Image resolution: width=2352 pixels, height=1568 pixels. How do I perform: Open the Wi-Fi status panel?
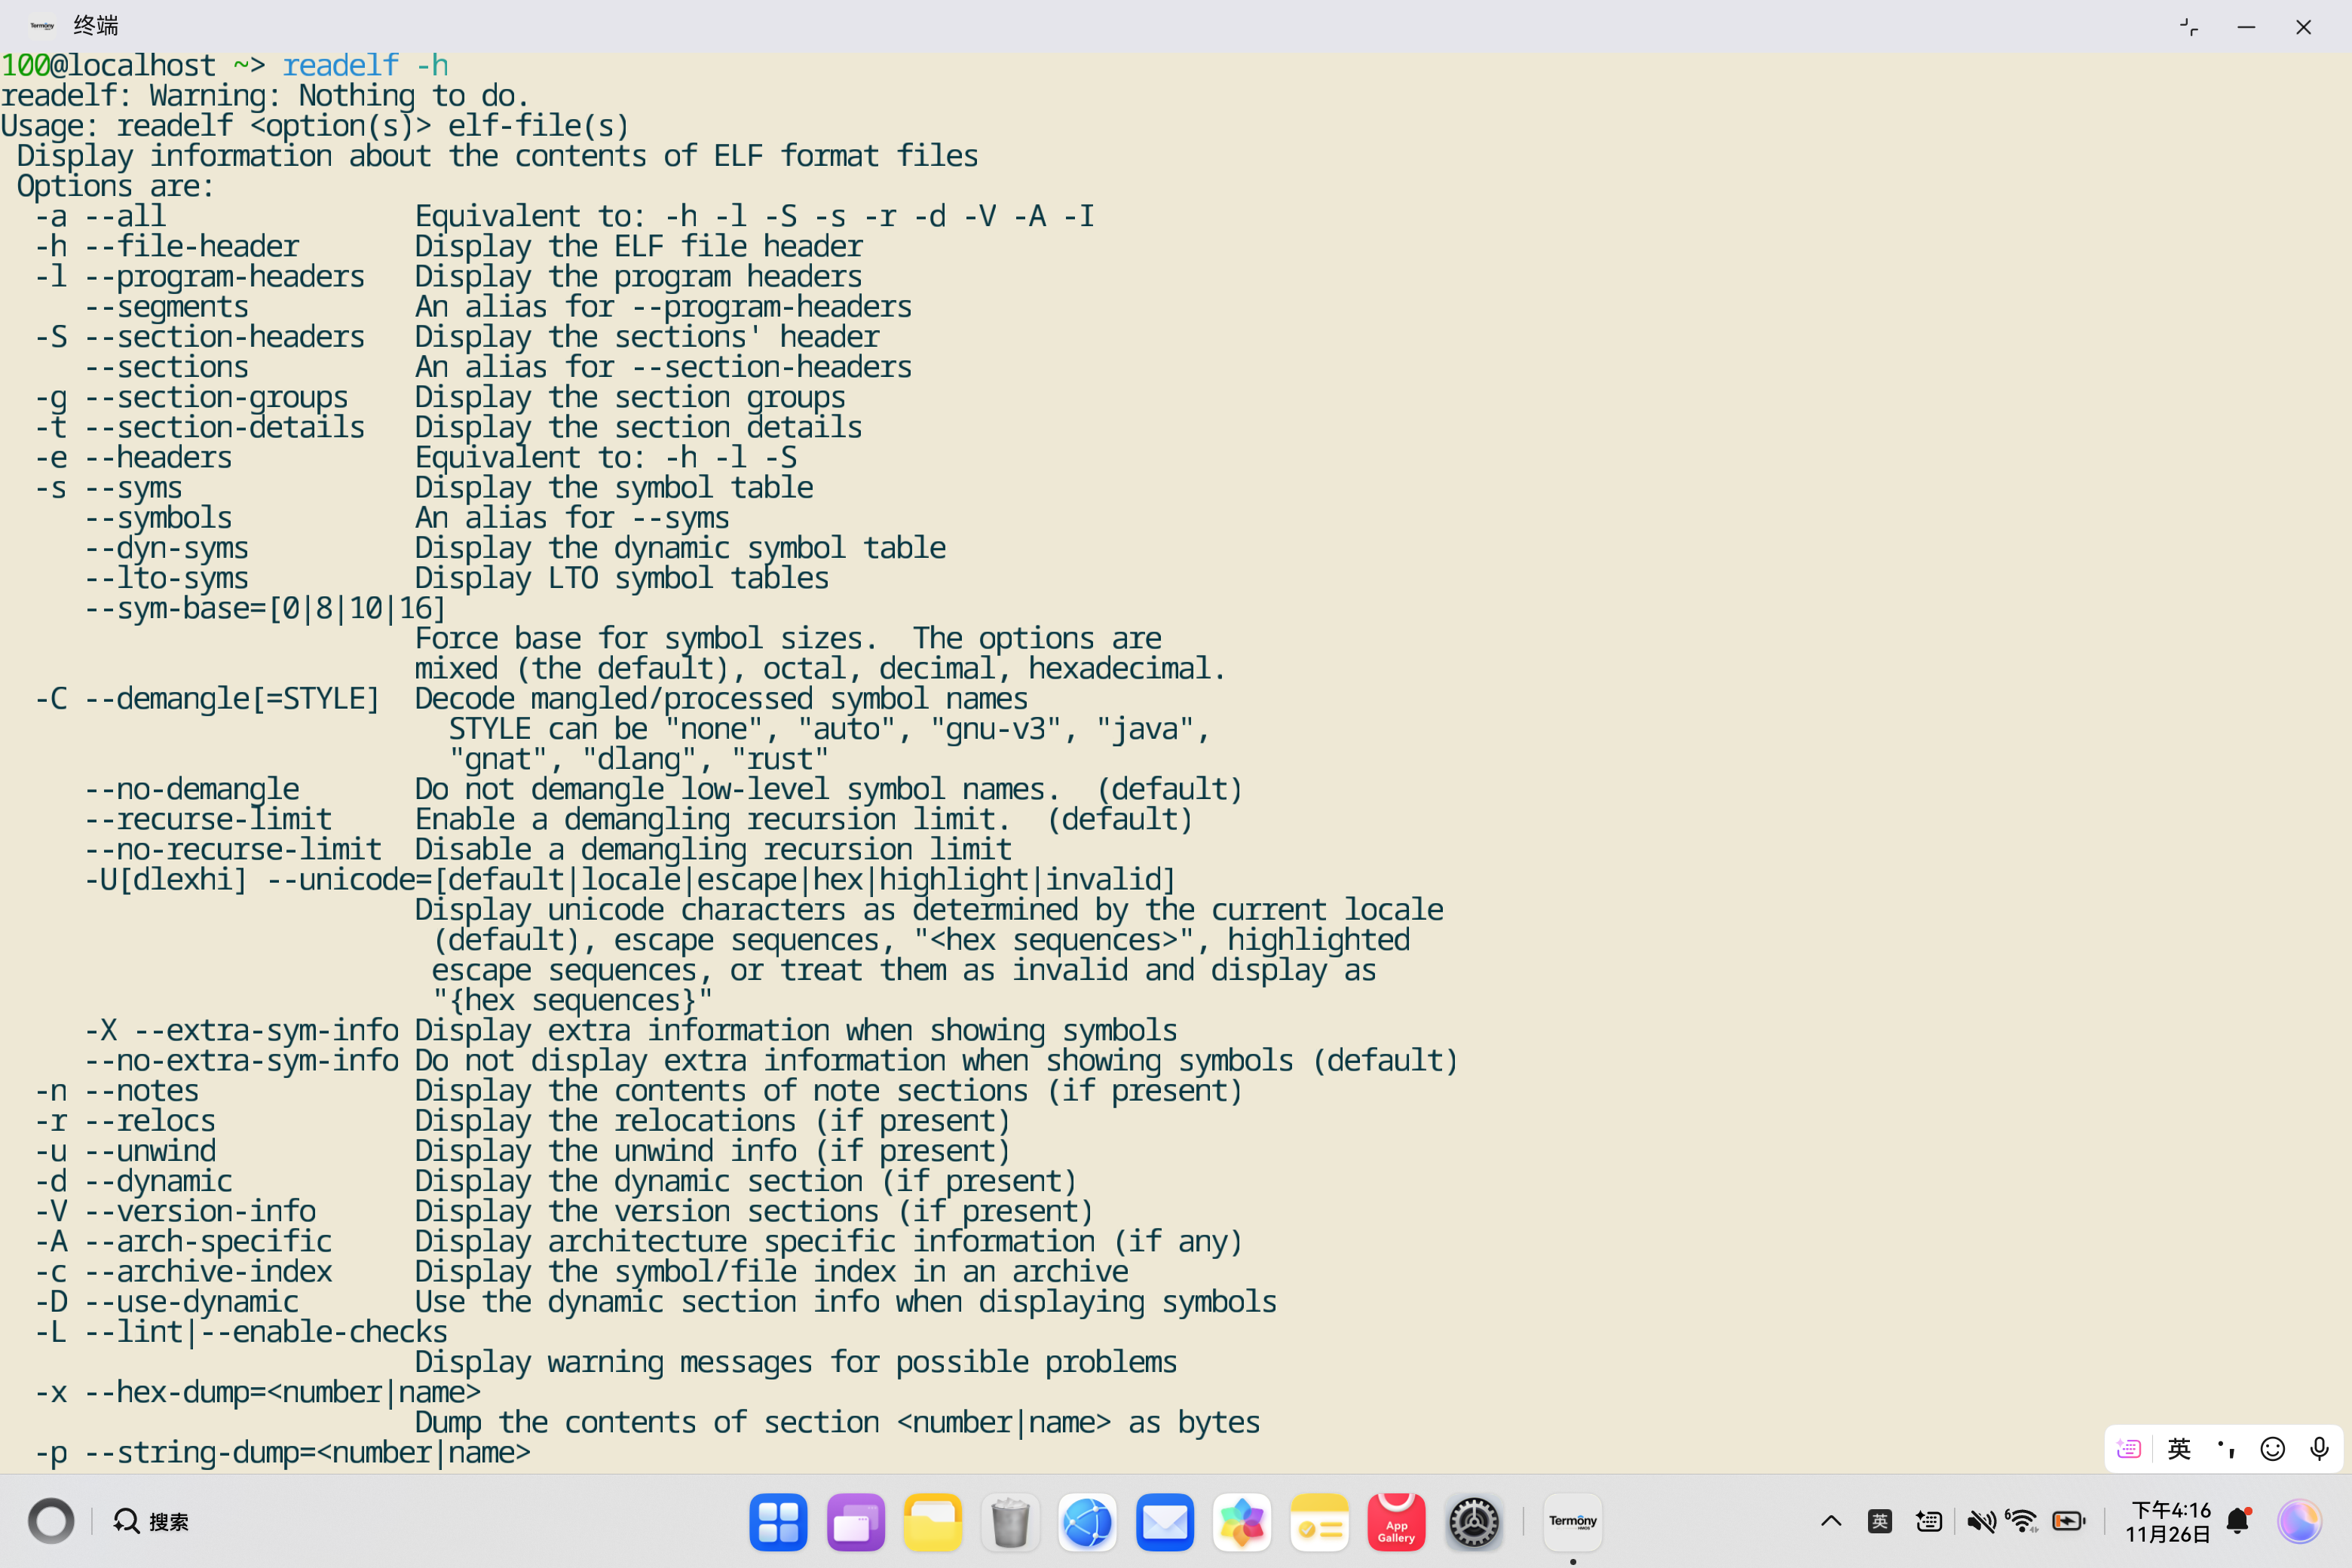point(2022,1521)
